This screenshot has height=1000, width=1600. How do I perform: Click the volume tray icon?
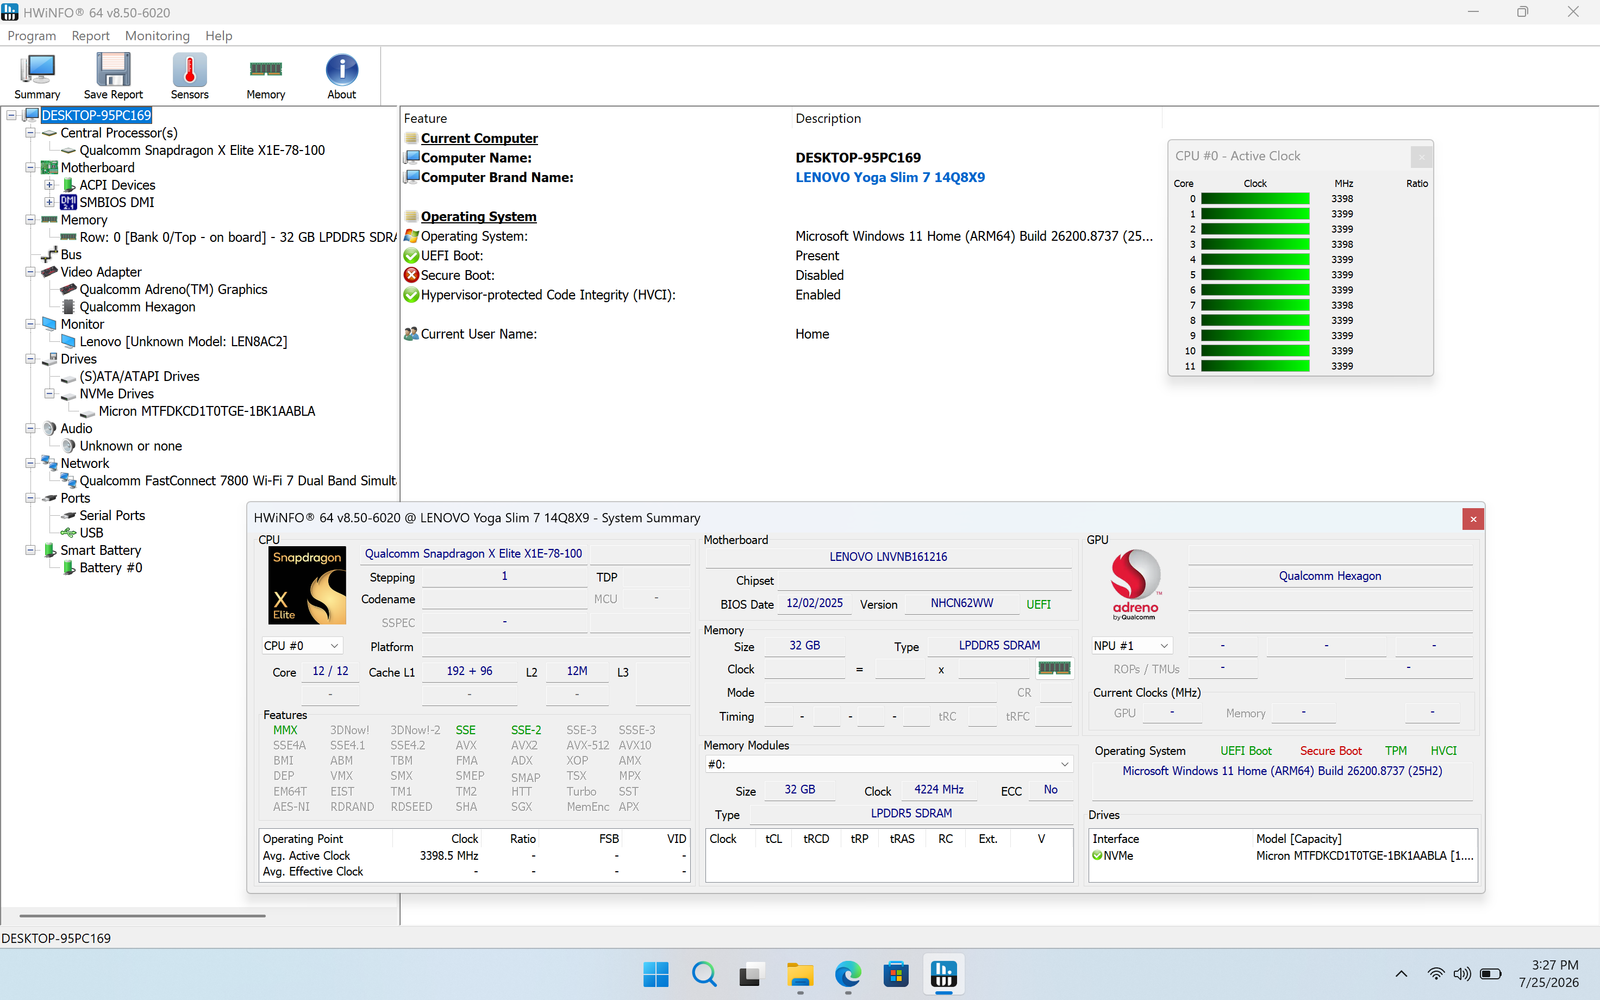[x=1462, y=974]
